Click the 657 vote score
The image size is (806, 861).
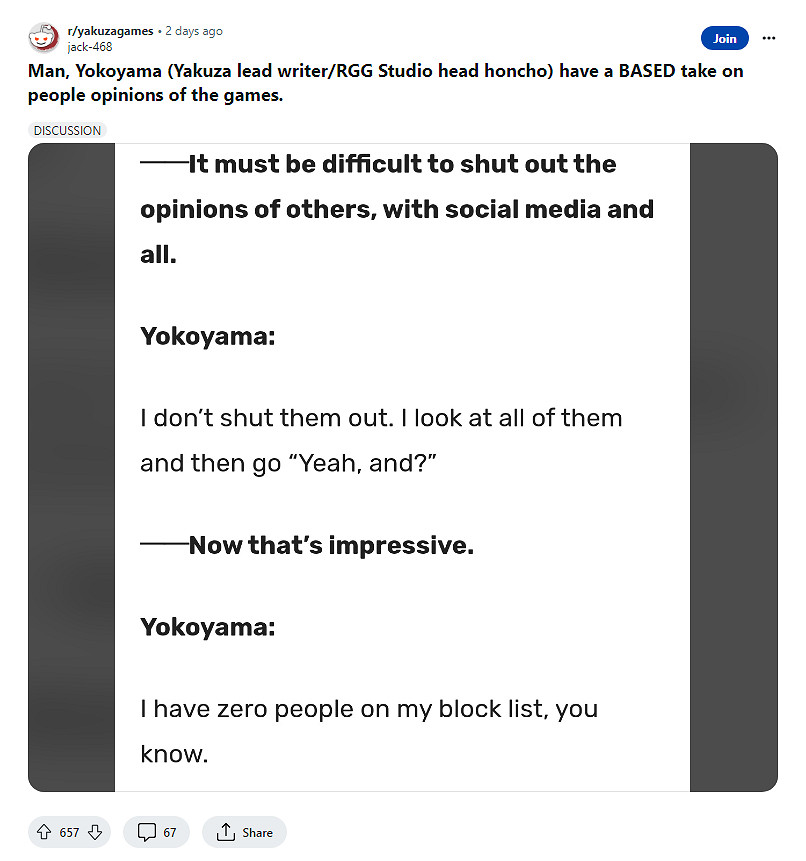[x=69, y=832]
